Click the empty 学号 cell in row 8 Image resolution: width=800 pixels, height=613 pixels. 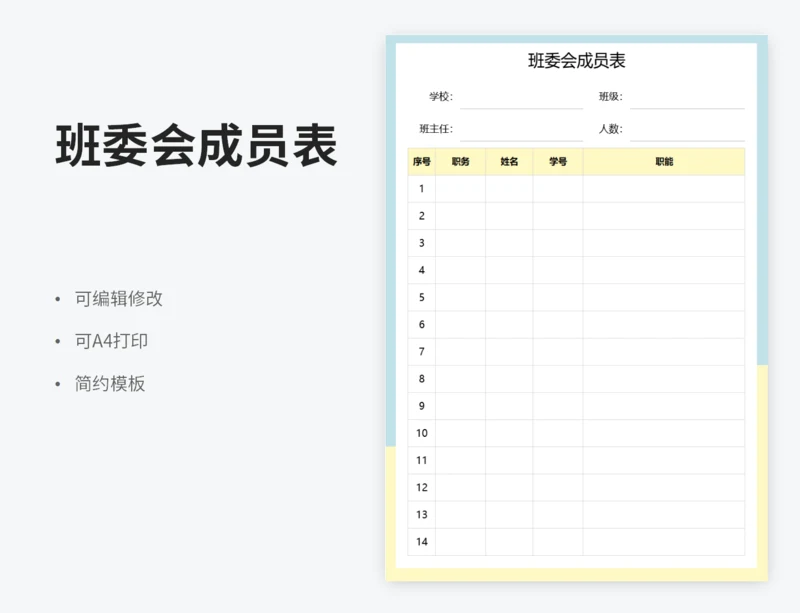(x=558, y=379)
